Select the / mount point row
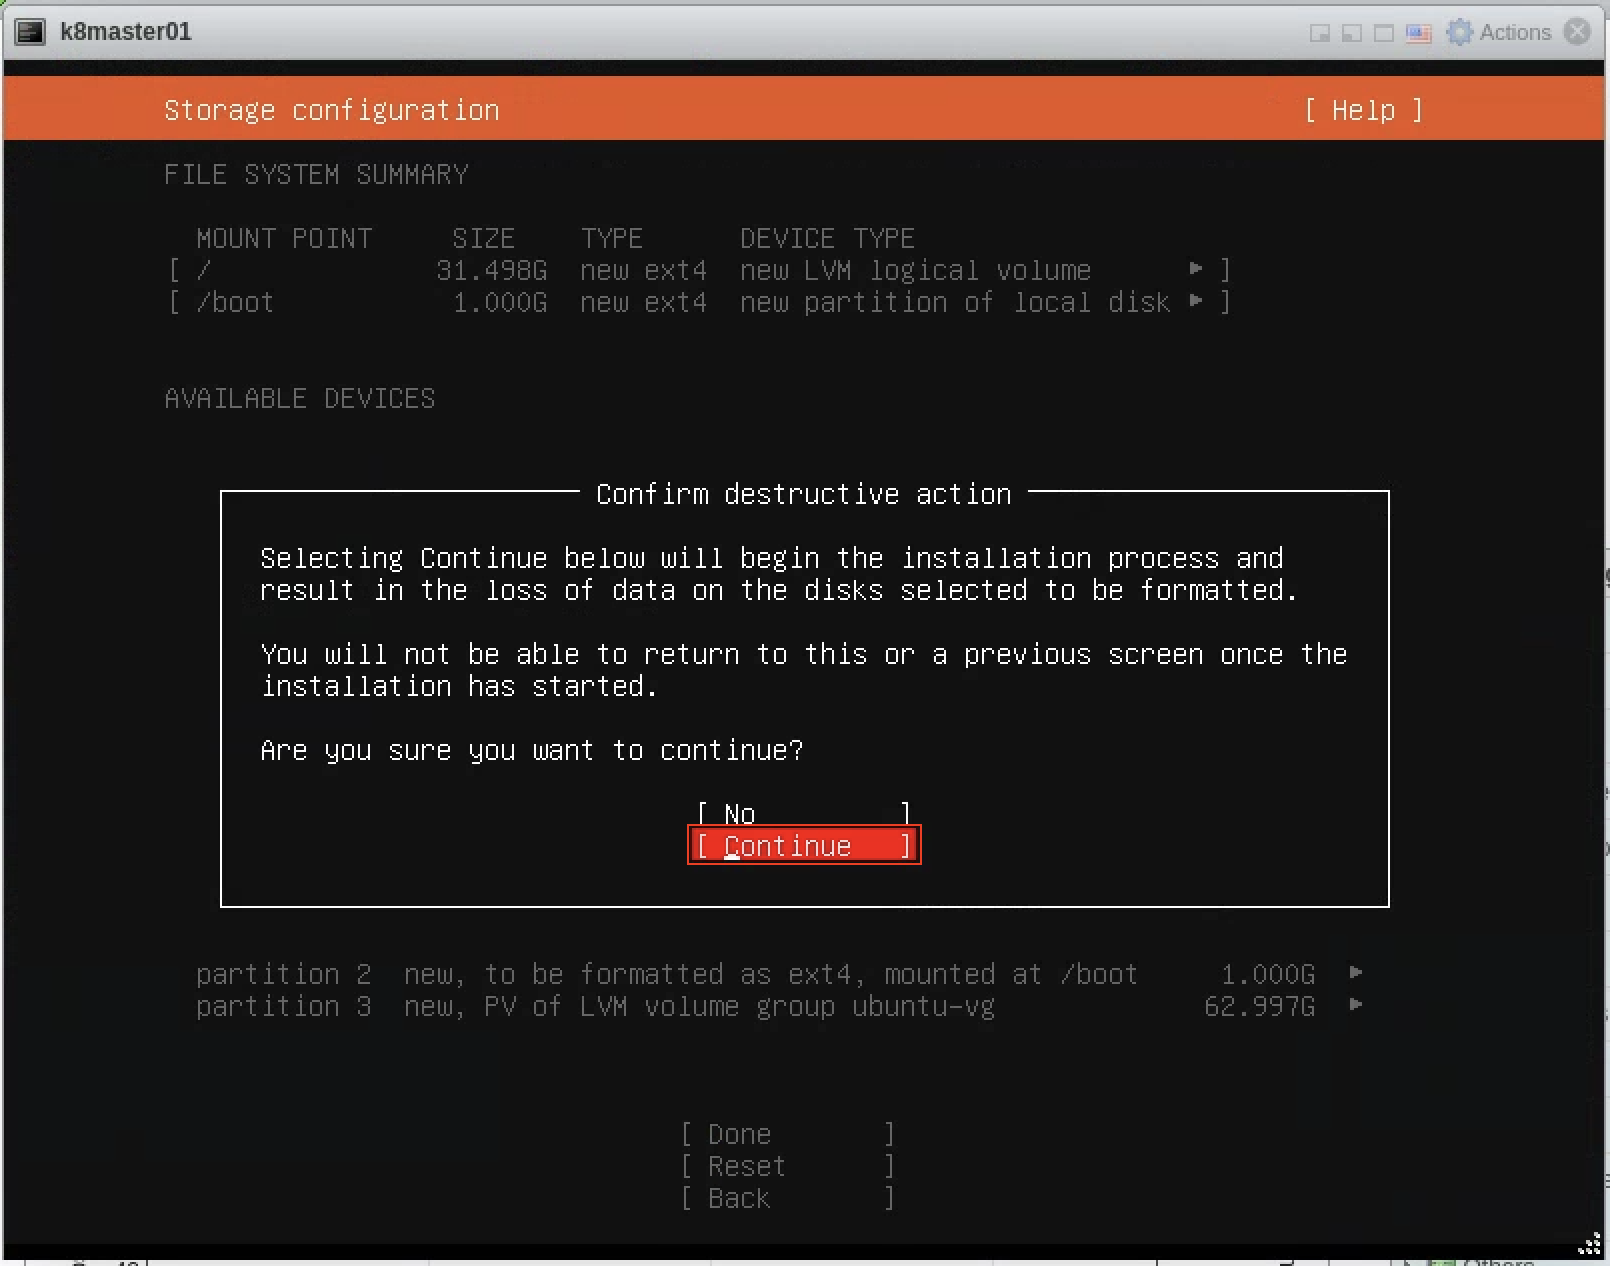1610x1266 pixels. (x=699, y=270)
